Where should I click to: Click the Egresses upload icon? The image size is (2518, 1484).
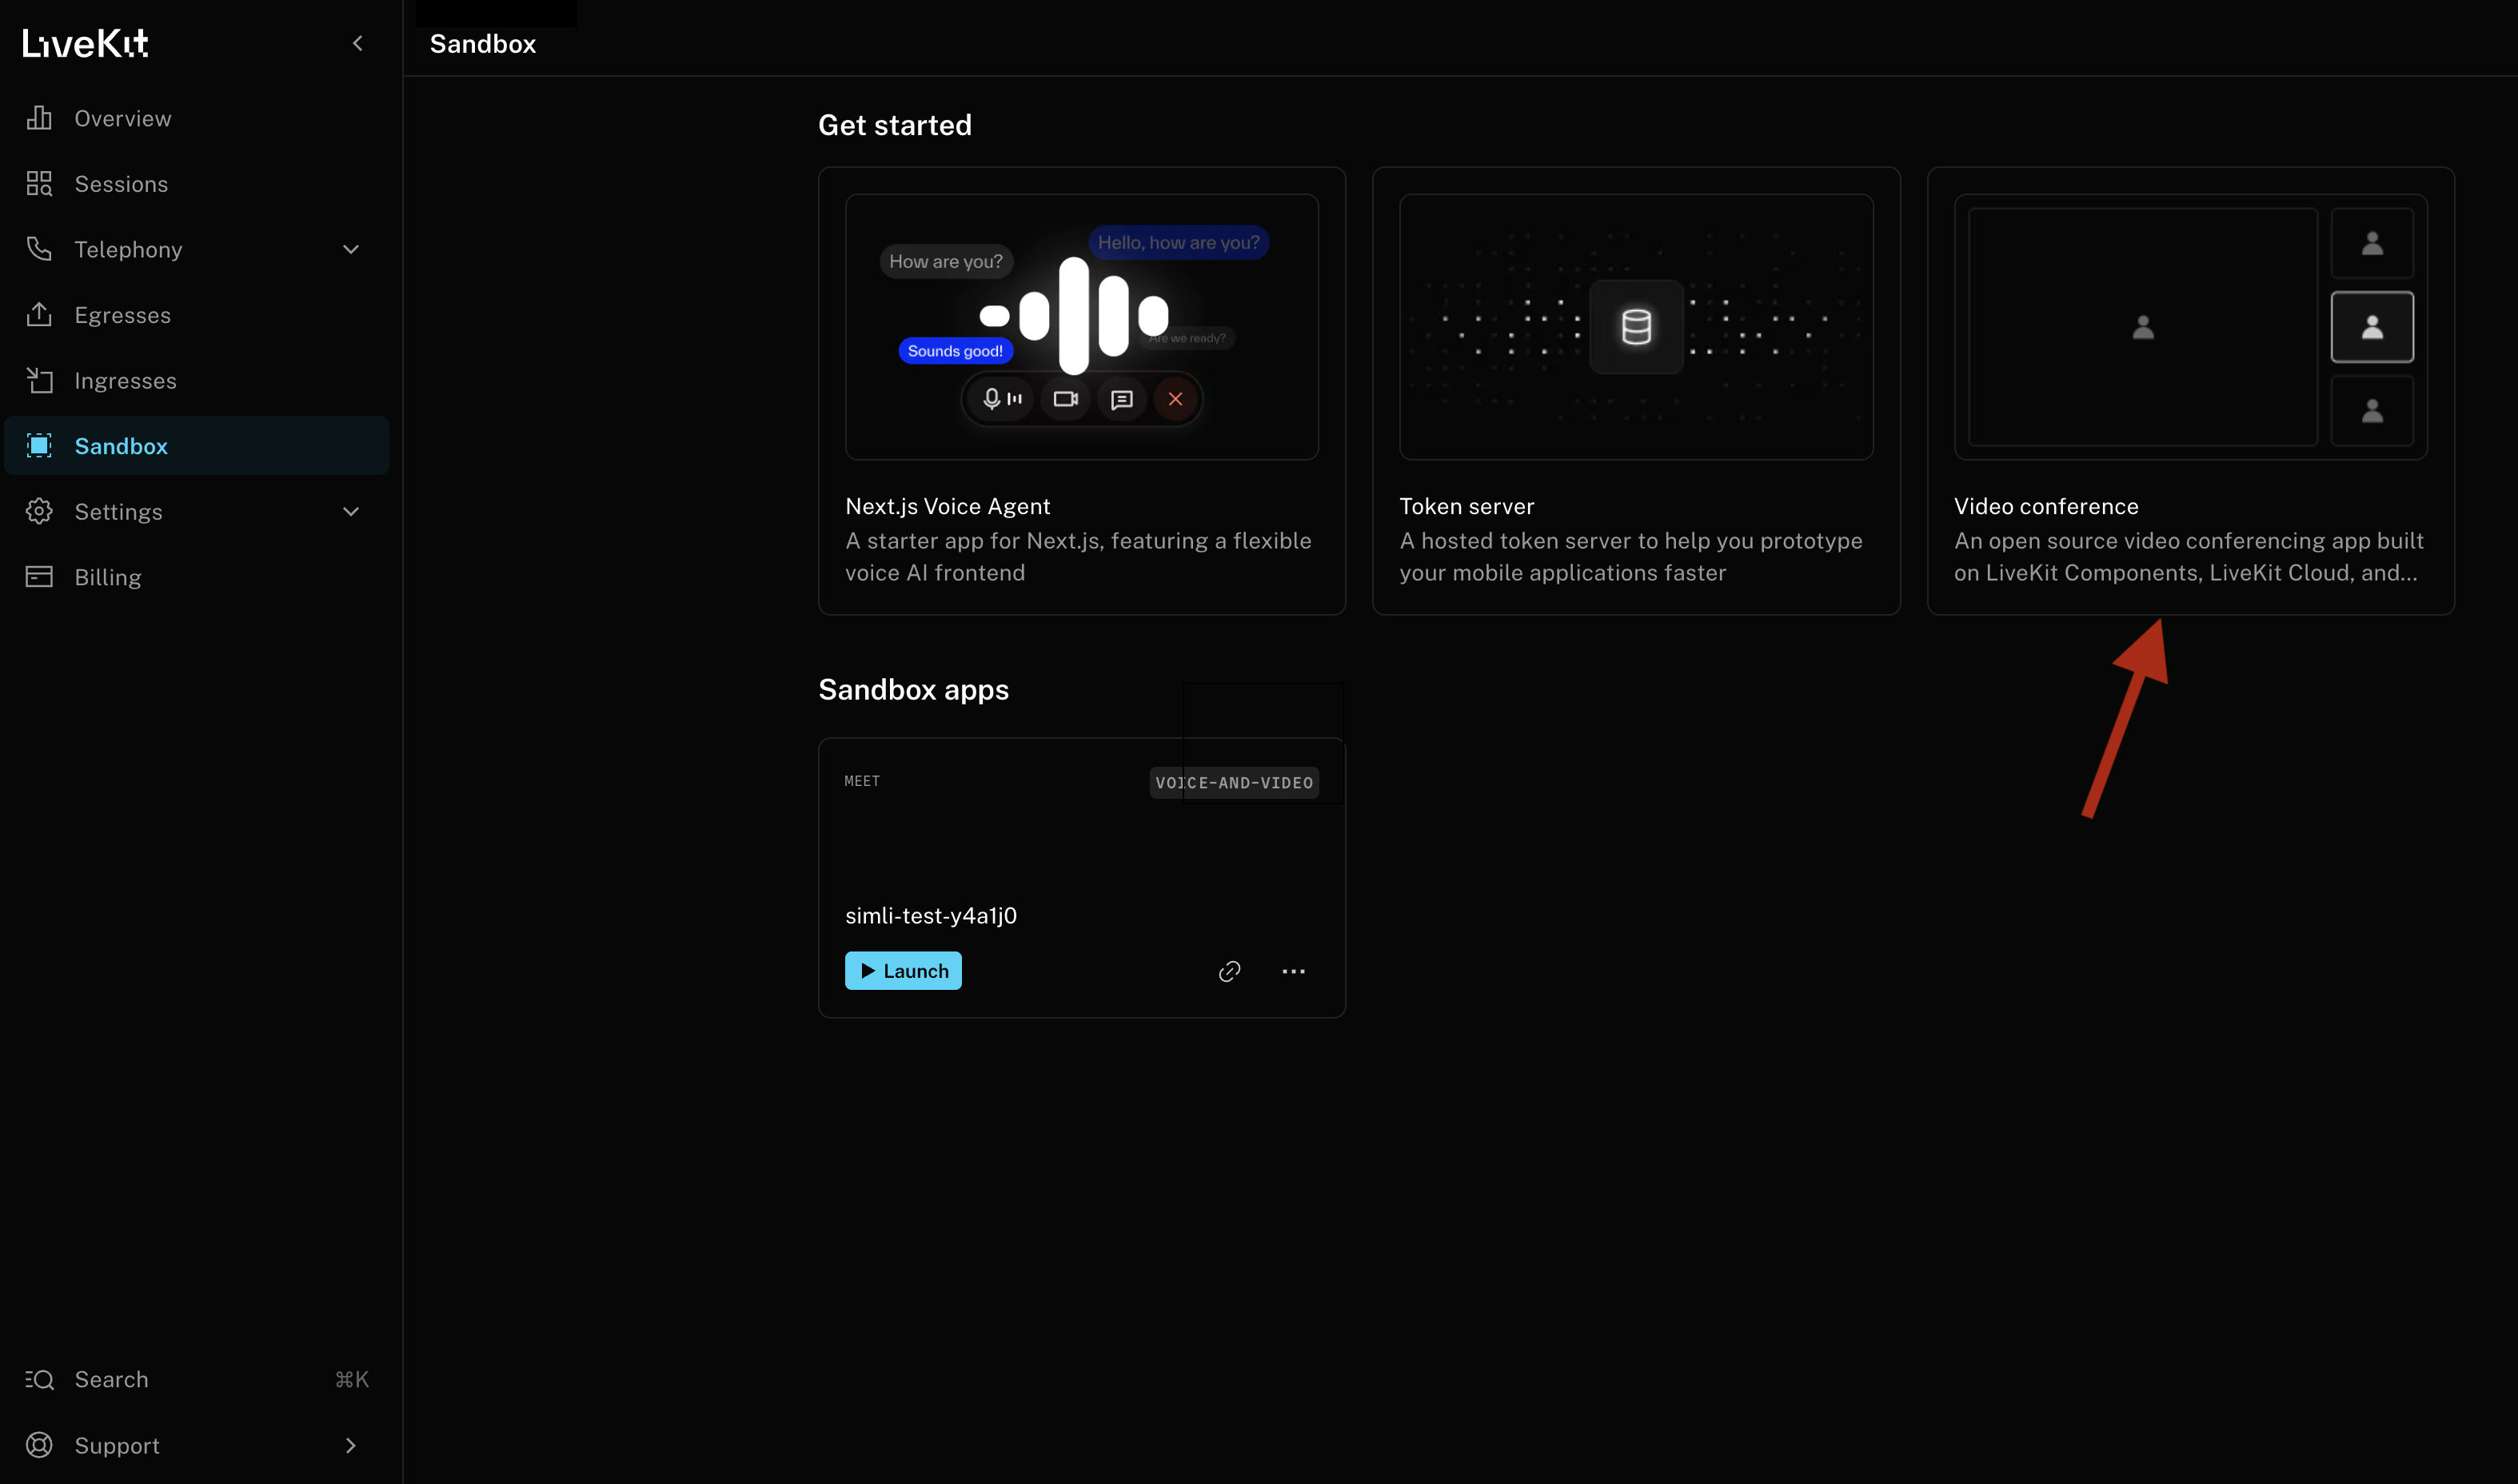coord(39,315)
